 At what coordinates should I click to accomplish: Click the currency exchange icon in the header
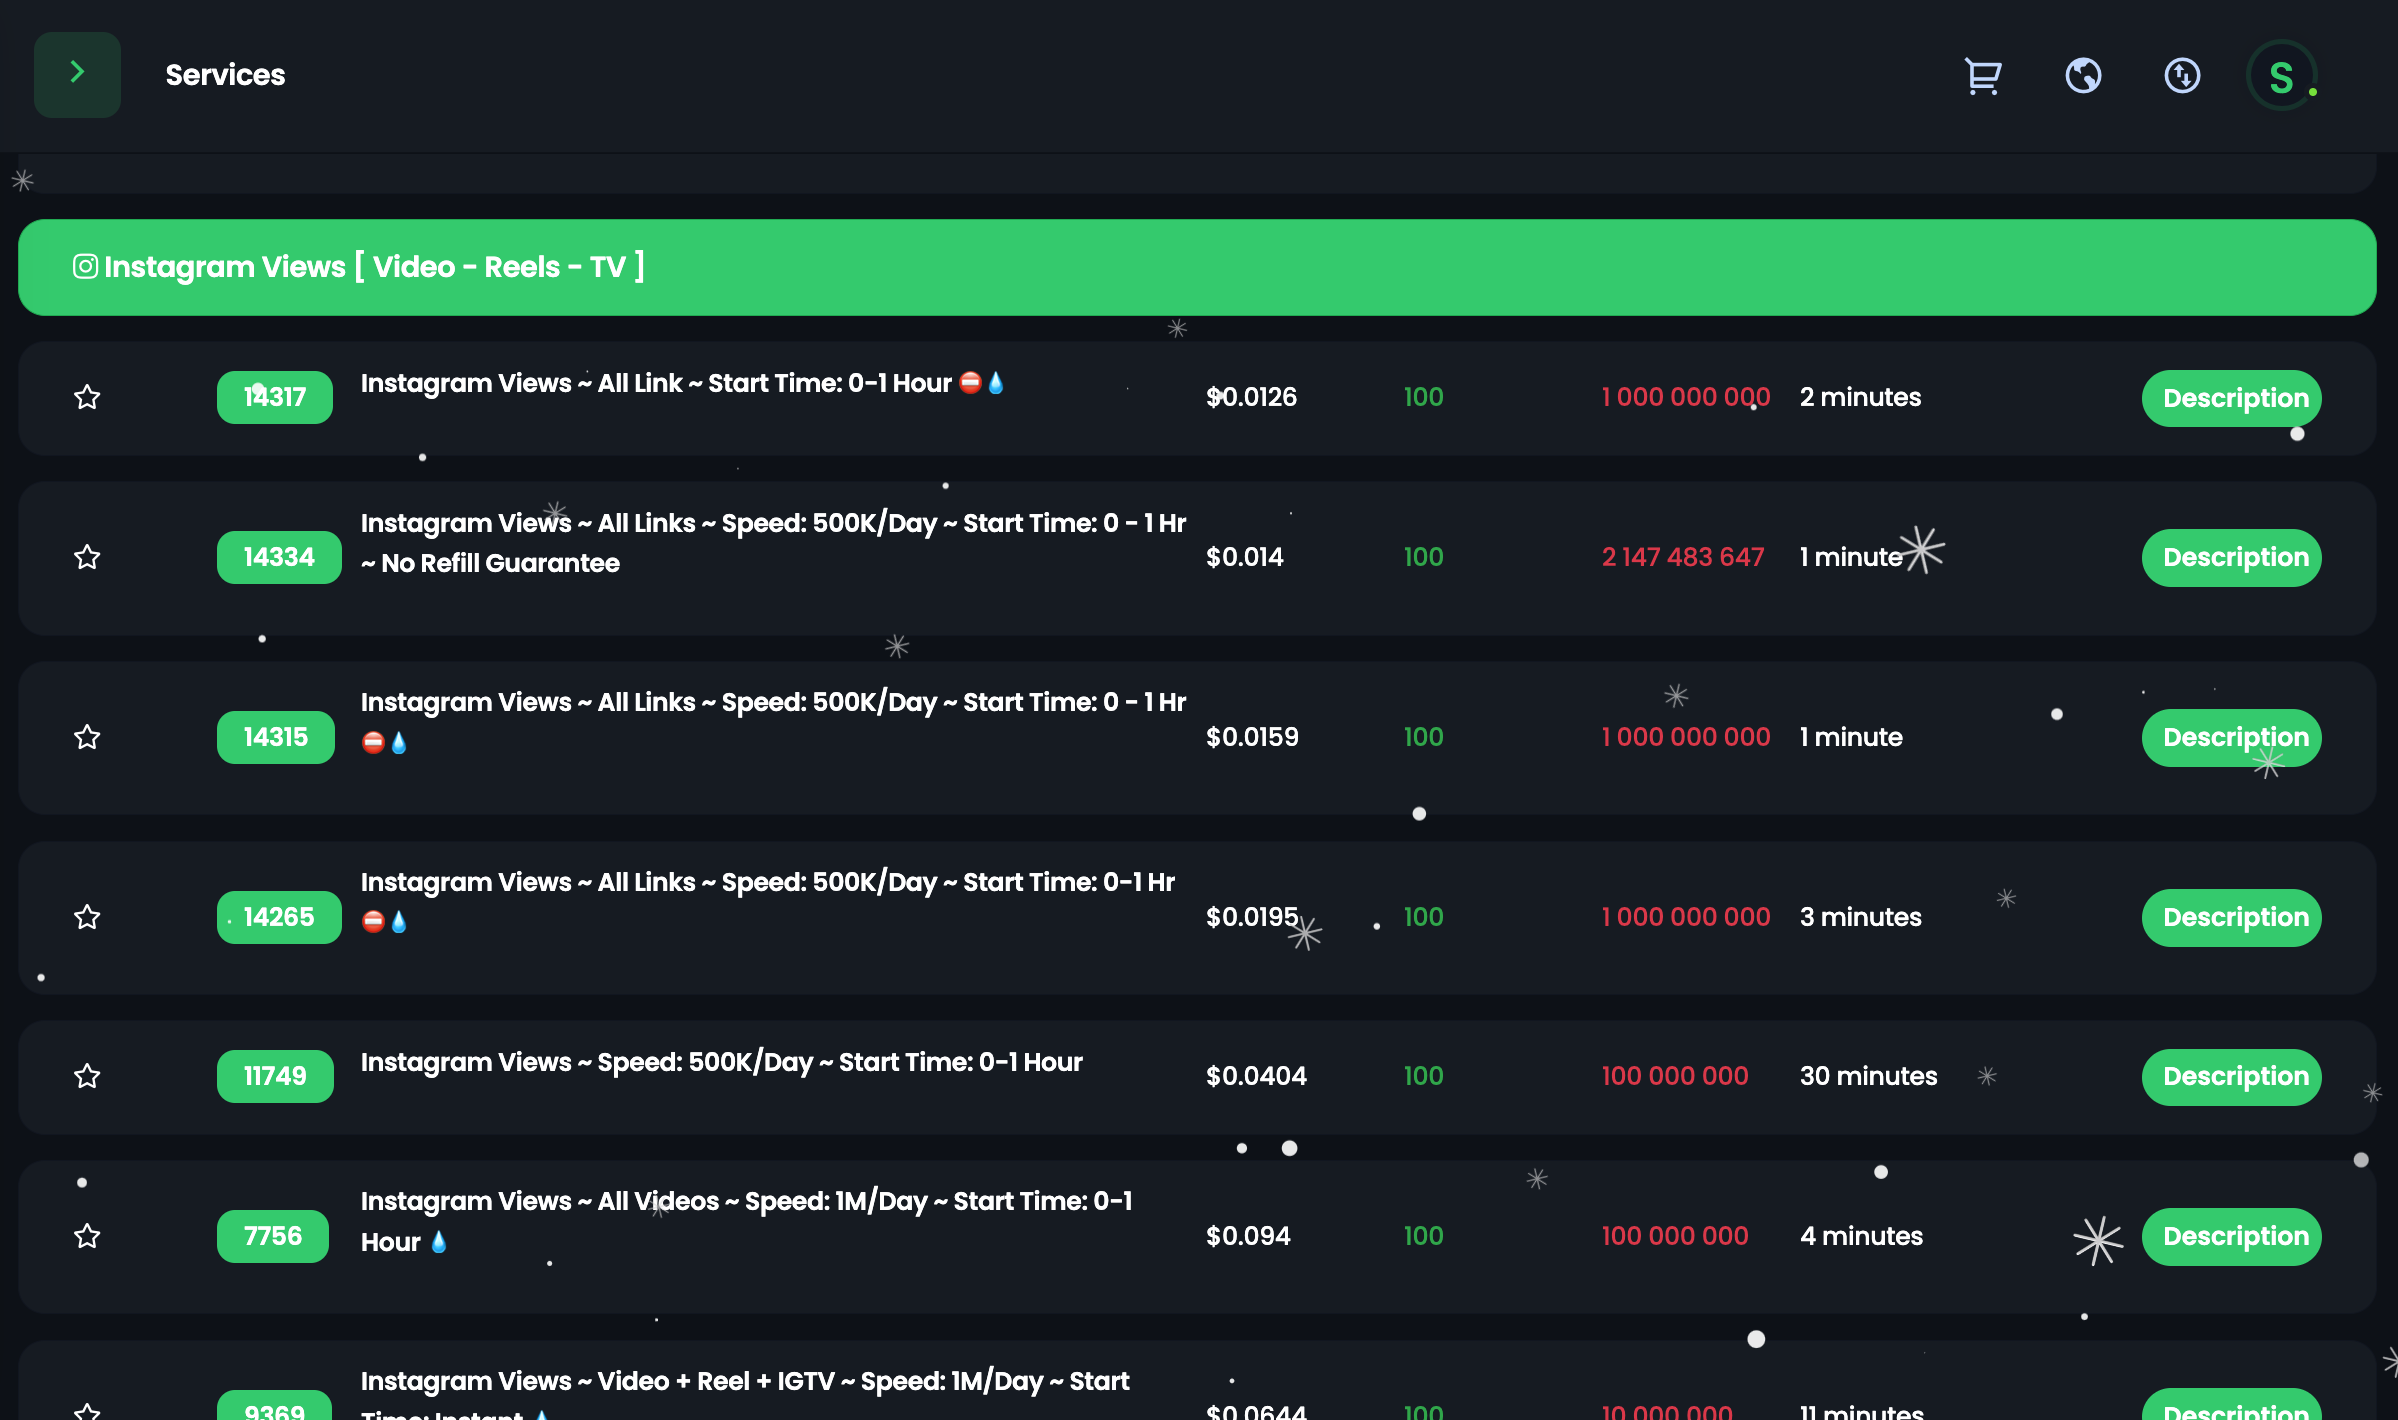coord(2182,75)
